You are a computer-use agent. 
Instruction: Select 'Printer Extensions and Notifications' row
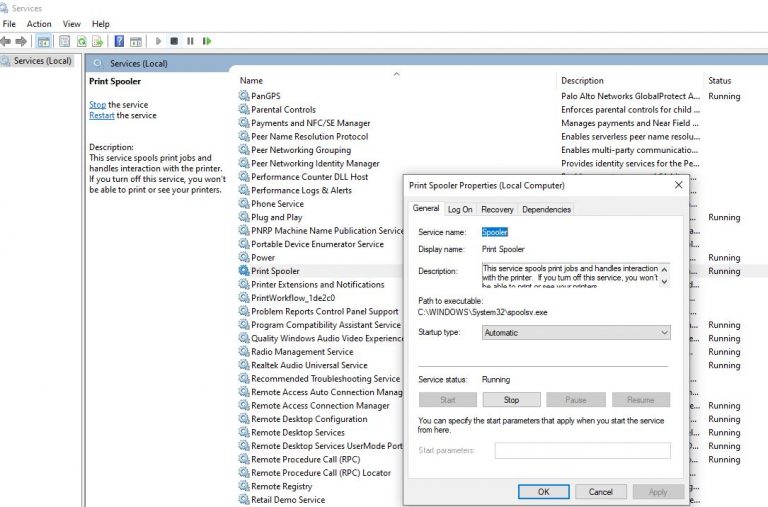(x=317, y=284)
